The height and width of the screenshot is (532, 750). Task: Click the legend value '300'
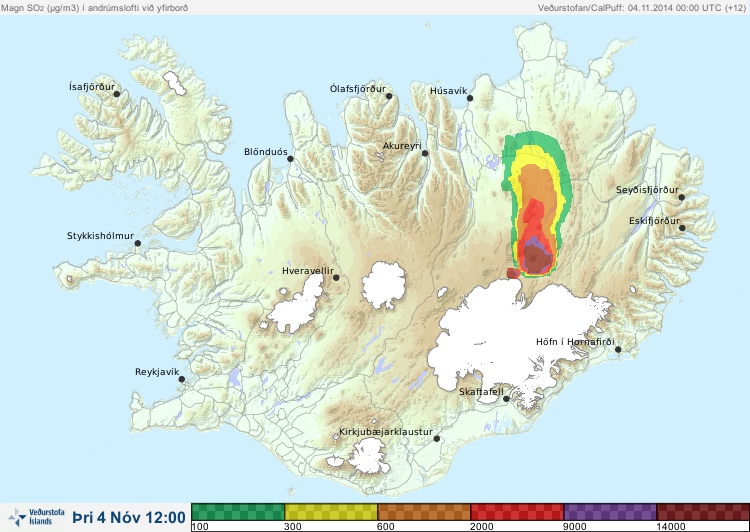tap(293, 527)
